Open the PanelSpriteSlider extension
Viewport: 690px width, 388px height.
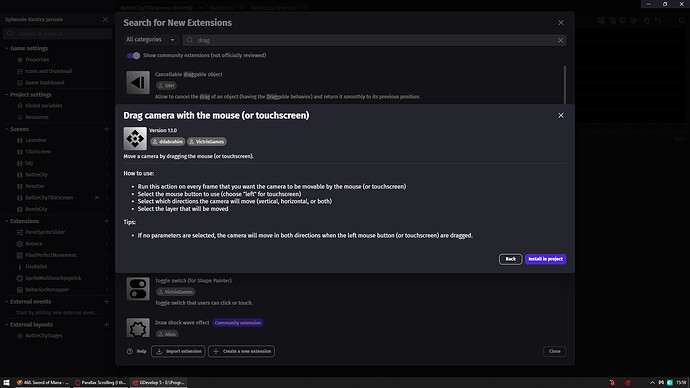pos(45,232)
